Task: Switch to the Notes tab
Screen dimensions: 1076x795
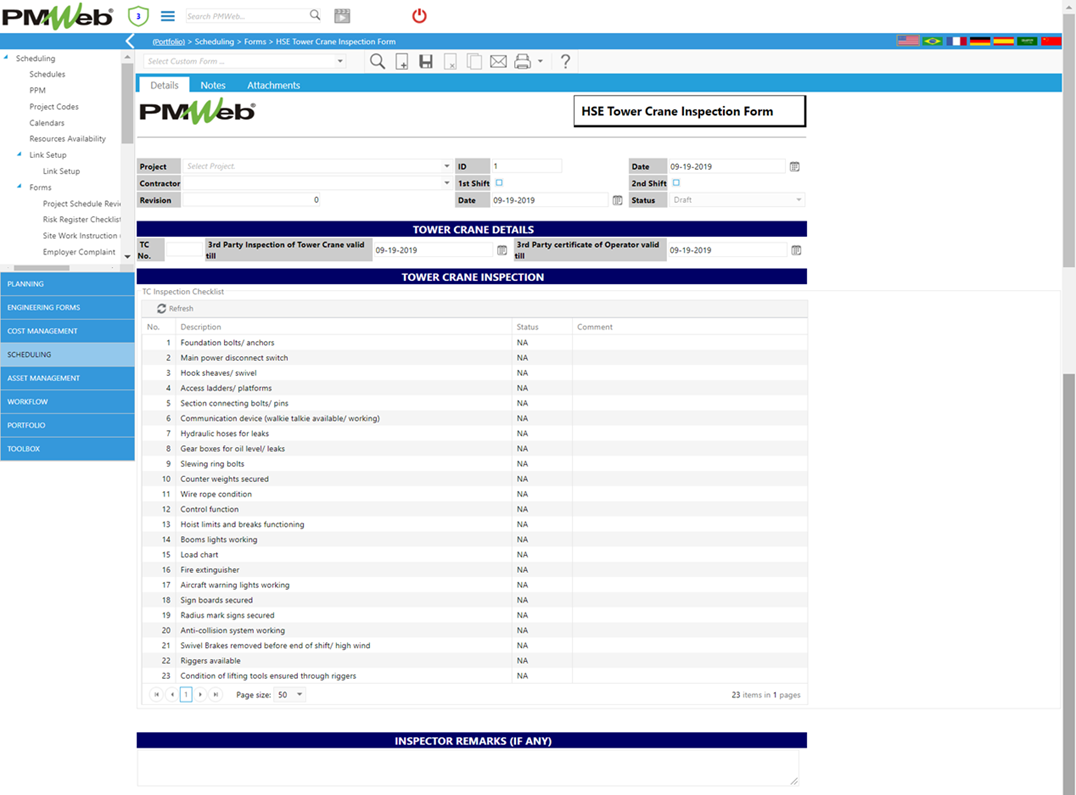Action: click(x=213, y=85)
